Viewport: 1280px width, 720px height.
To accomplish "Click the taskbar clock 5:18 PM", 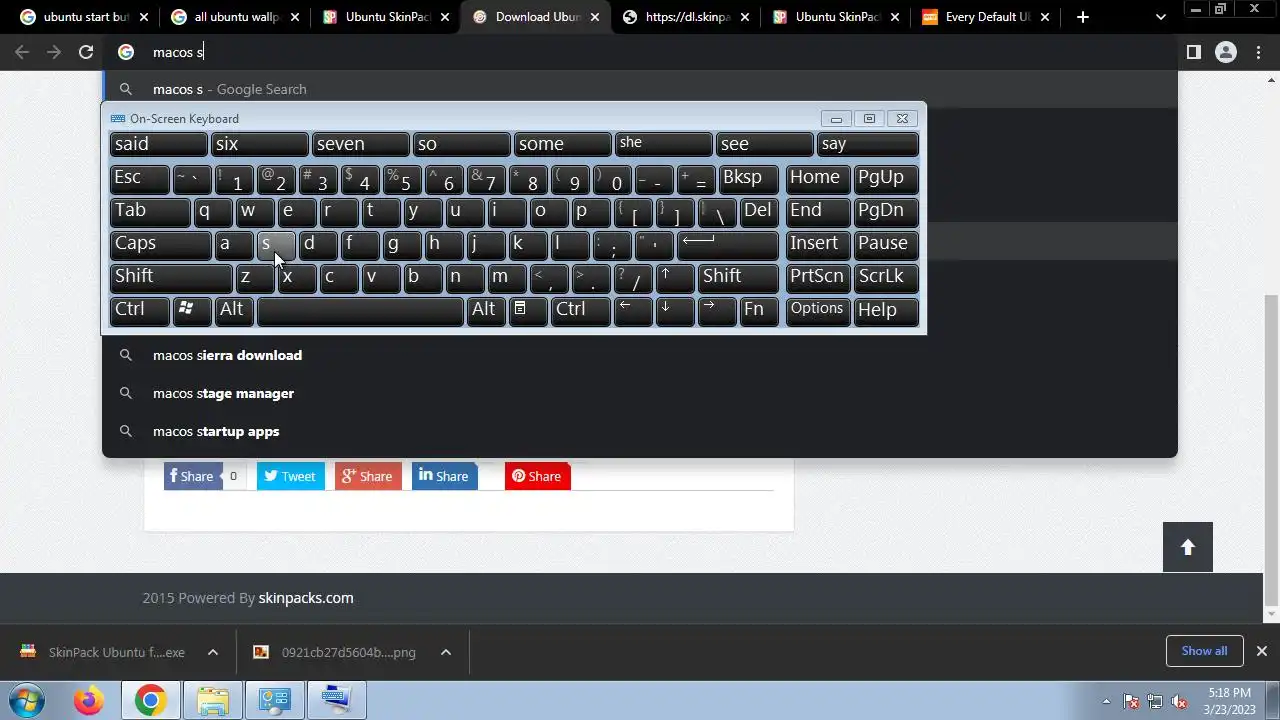I will pyautogui.click(x=1229, y=701).
